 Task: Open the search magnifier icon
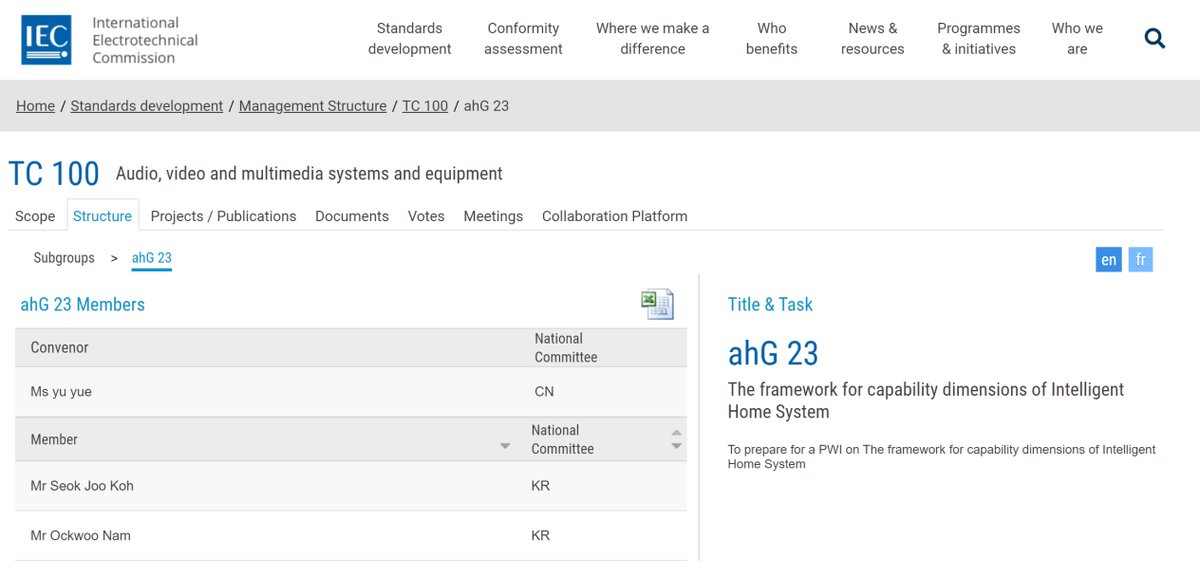[1155, 39]
